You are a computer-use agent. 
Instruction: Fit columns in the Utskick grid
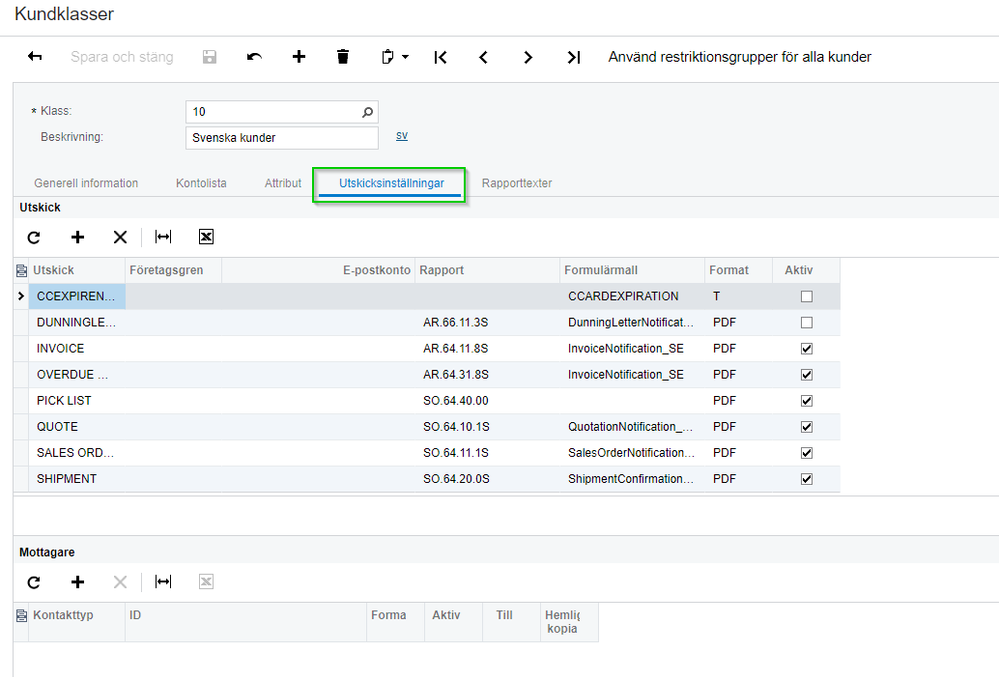tap(163, 237)
